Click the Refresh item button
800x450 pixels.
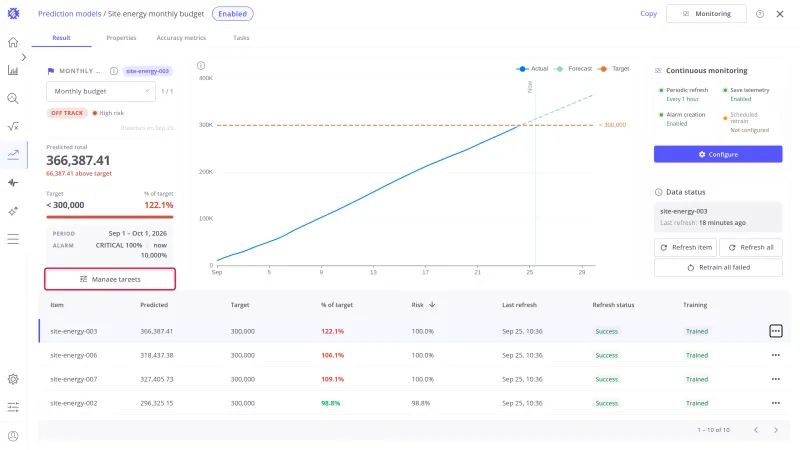click(685, 247)
